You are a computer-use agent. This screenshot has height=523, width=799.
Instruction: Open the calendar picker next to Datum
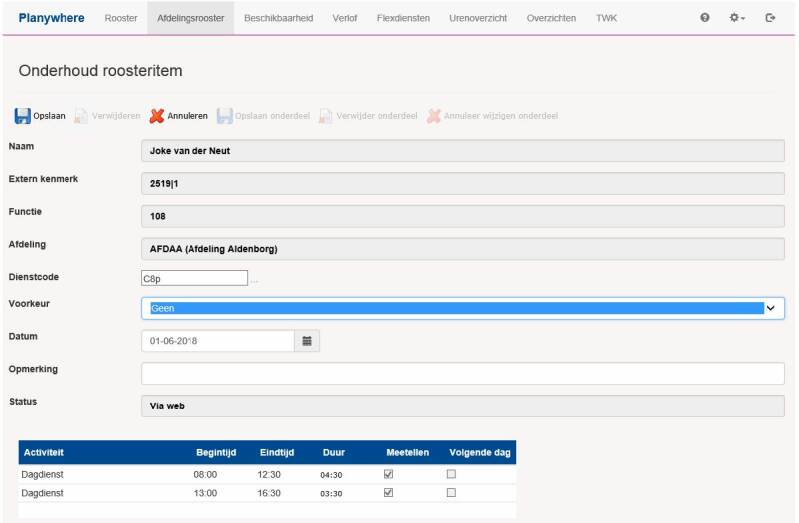307,341
